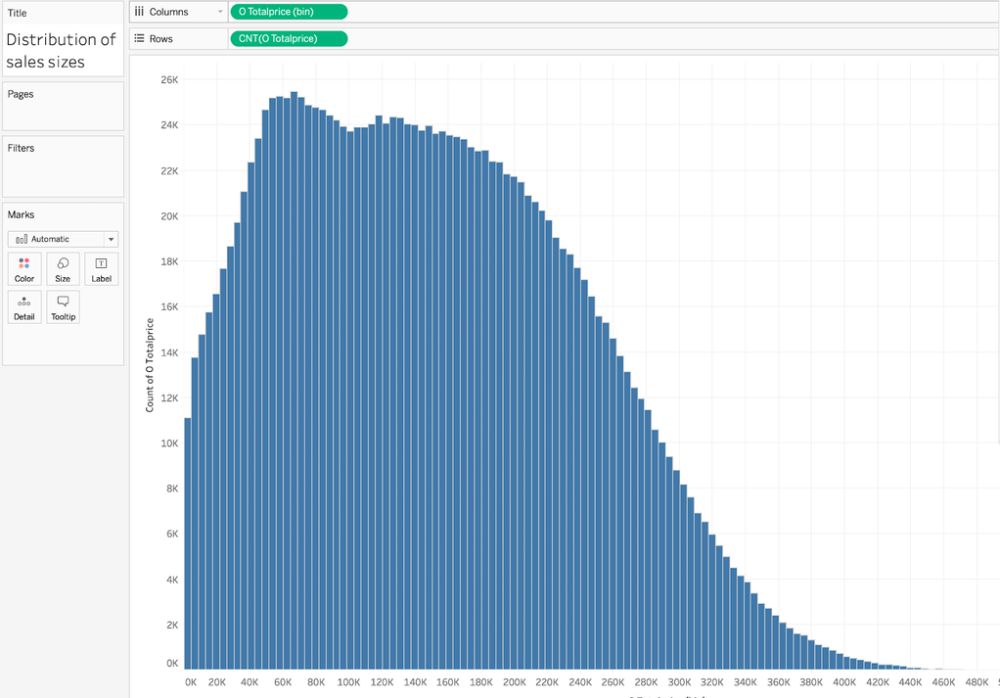1000x698 pixels.
Task: Click the Columns shelf icon
Action: tap(139, 11)
